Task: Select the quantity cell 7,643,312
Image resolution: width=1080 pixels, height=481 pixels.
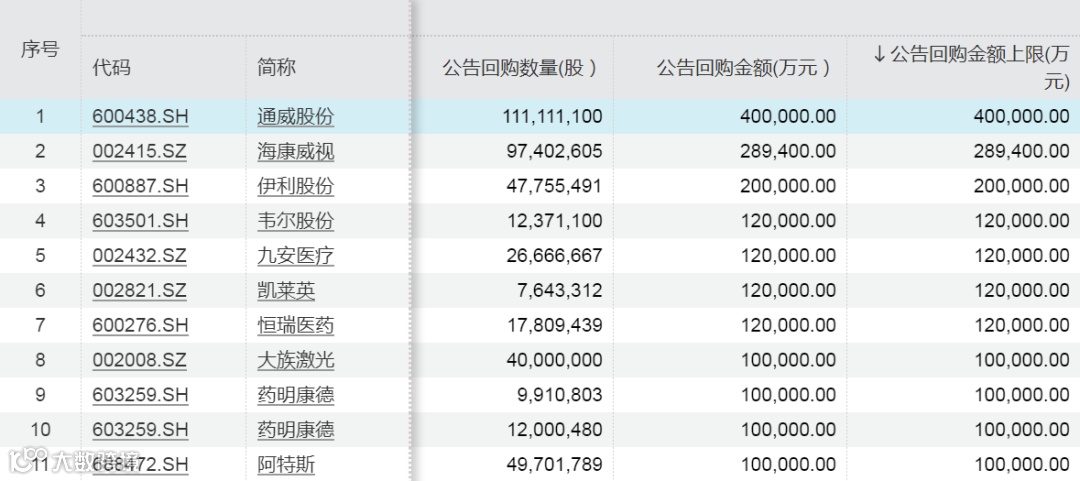Action: (559, 291)
